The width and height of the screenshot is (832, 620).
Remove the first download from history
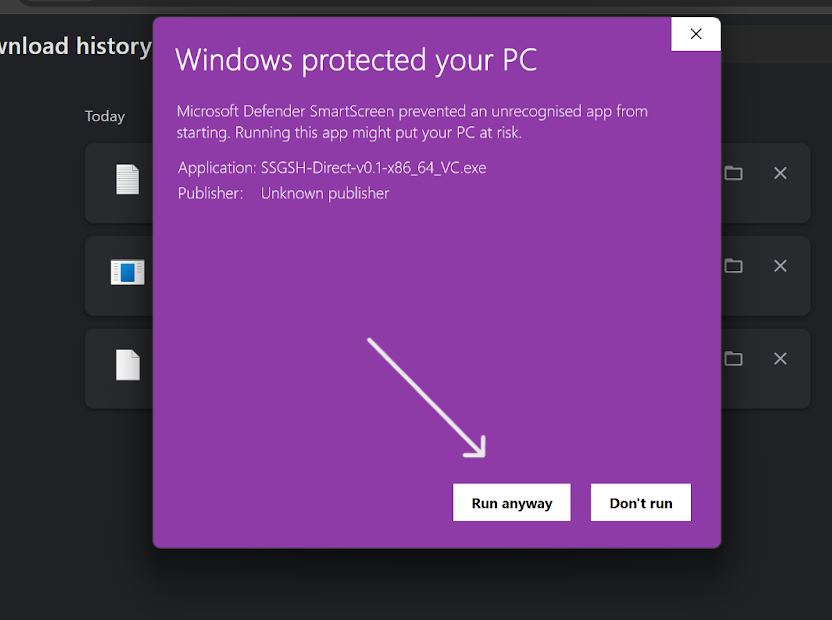click(x=780, y=173)
